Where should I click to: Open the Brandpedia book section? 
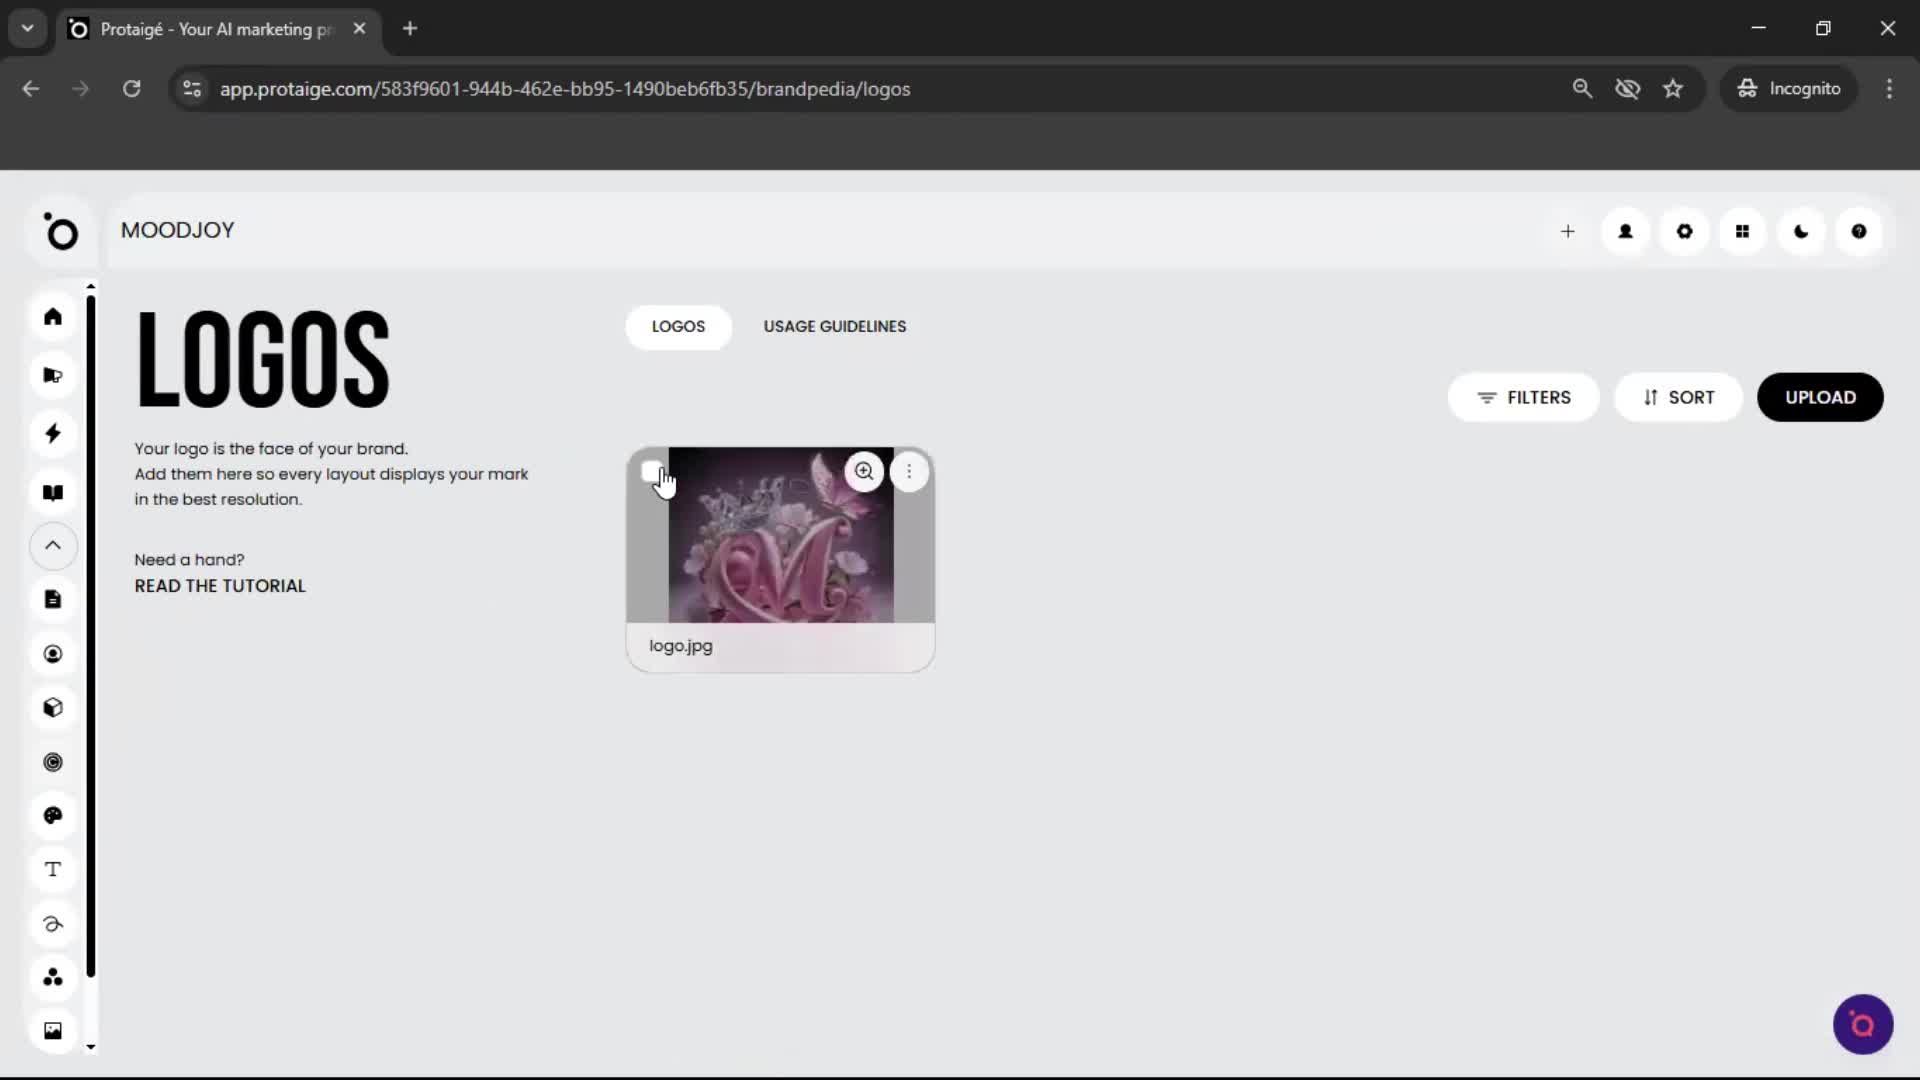(x=52, y=493)
